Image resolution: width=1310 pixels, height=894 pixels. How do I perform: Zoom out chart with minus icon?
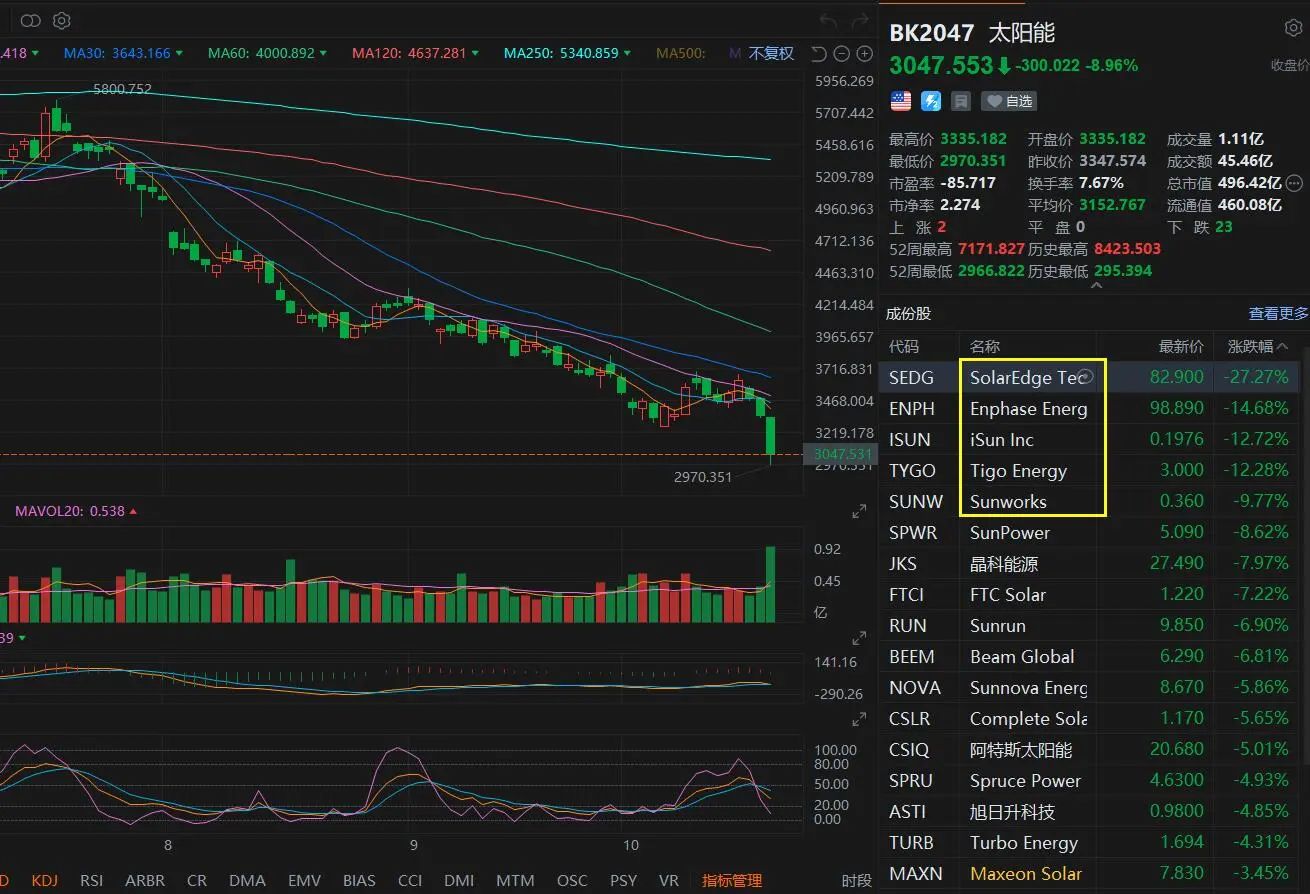tap(840, 54)
